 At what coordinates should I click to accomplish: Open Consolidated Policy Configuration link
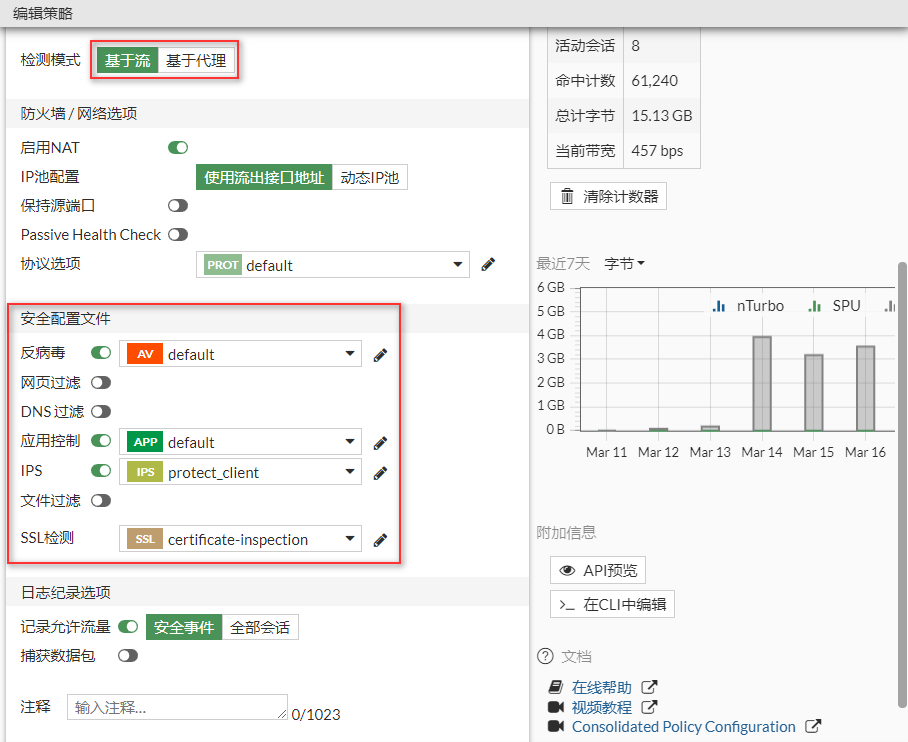coord(684,726)
